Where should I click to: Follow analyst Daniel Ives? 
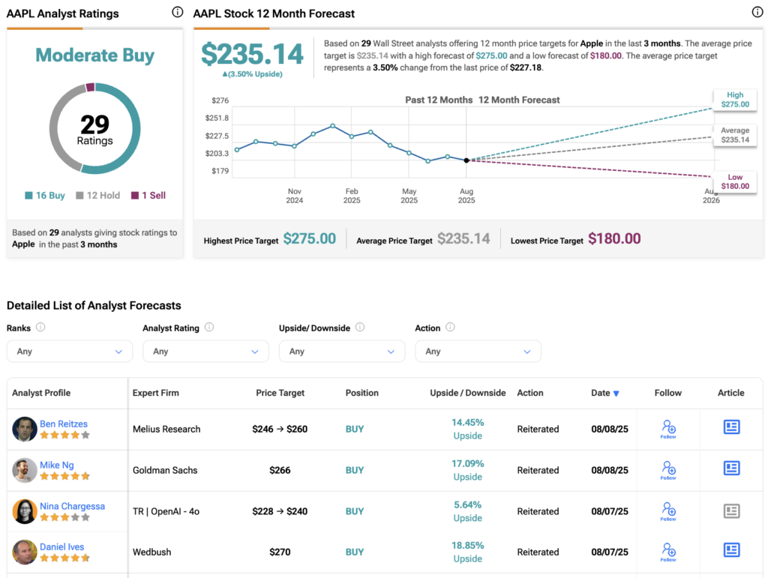[x=669, y=552]
